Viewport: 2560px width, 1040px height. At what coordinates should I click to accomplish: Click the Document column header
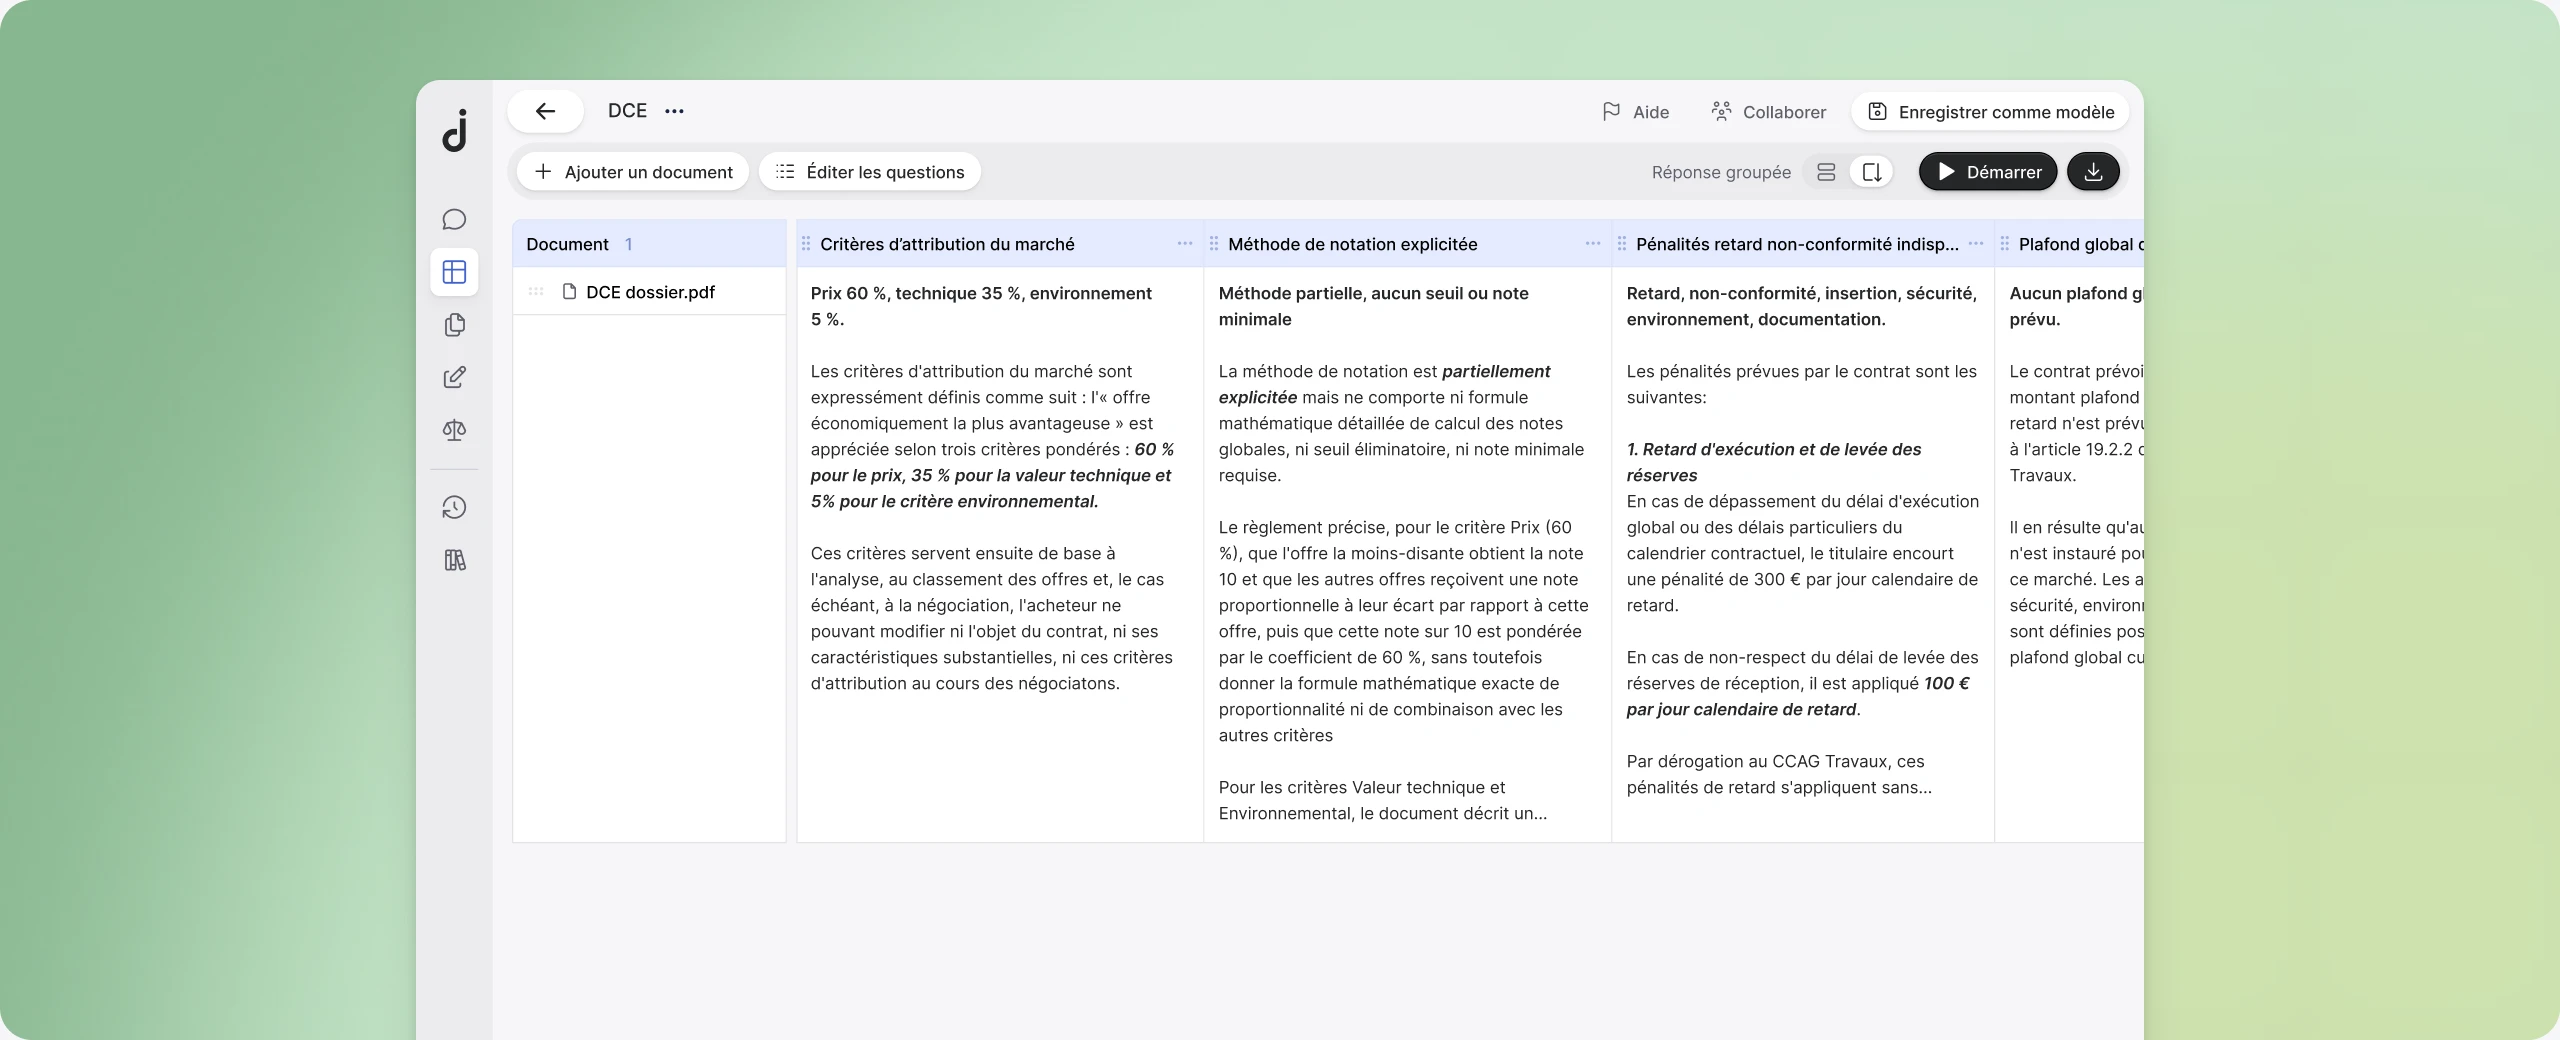point(649,244)
